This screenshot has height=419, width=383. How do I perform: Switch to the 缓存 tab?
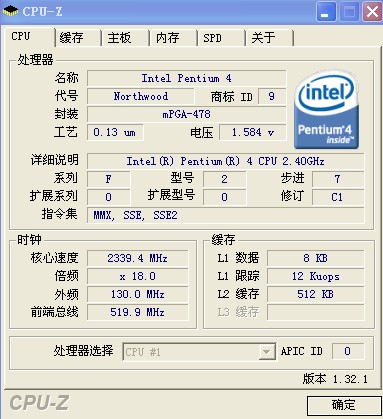(77, 38)
